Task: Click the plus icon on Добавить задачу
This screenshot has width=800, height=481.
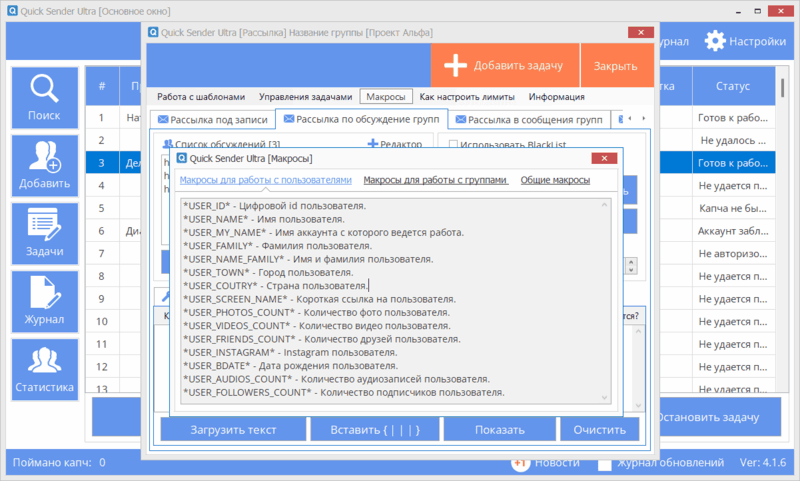Action: pyautogui.click(x=455, y=65)
